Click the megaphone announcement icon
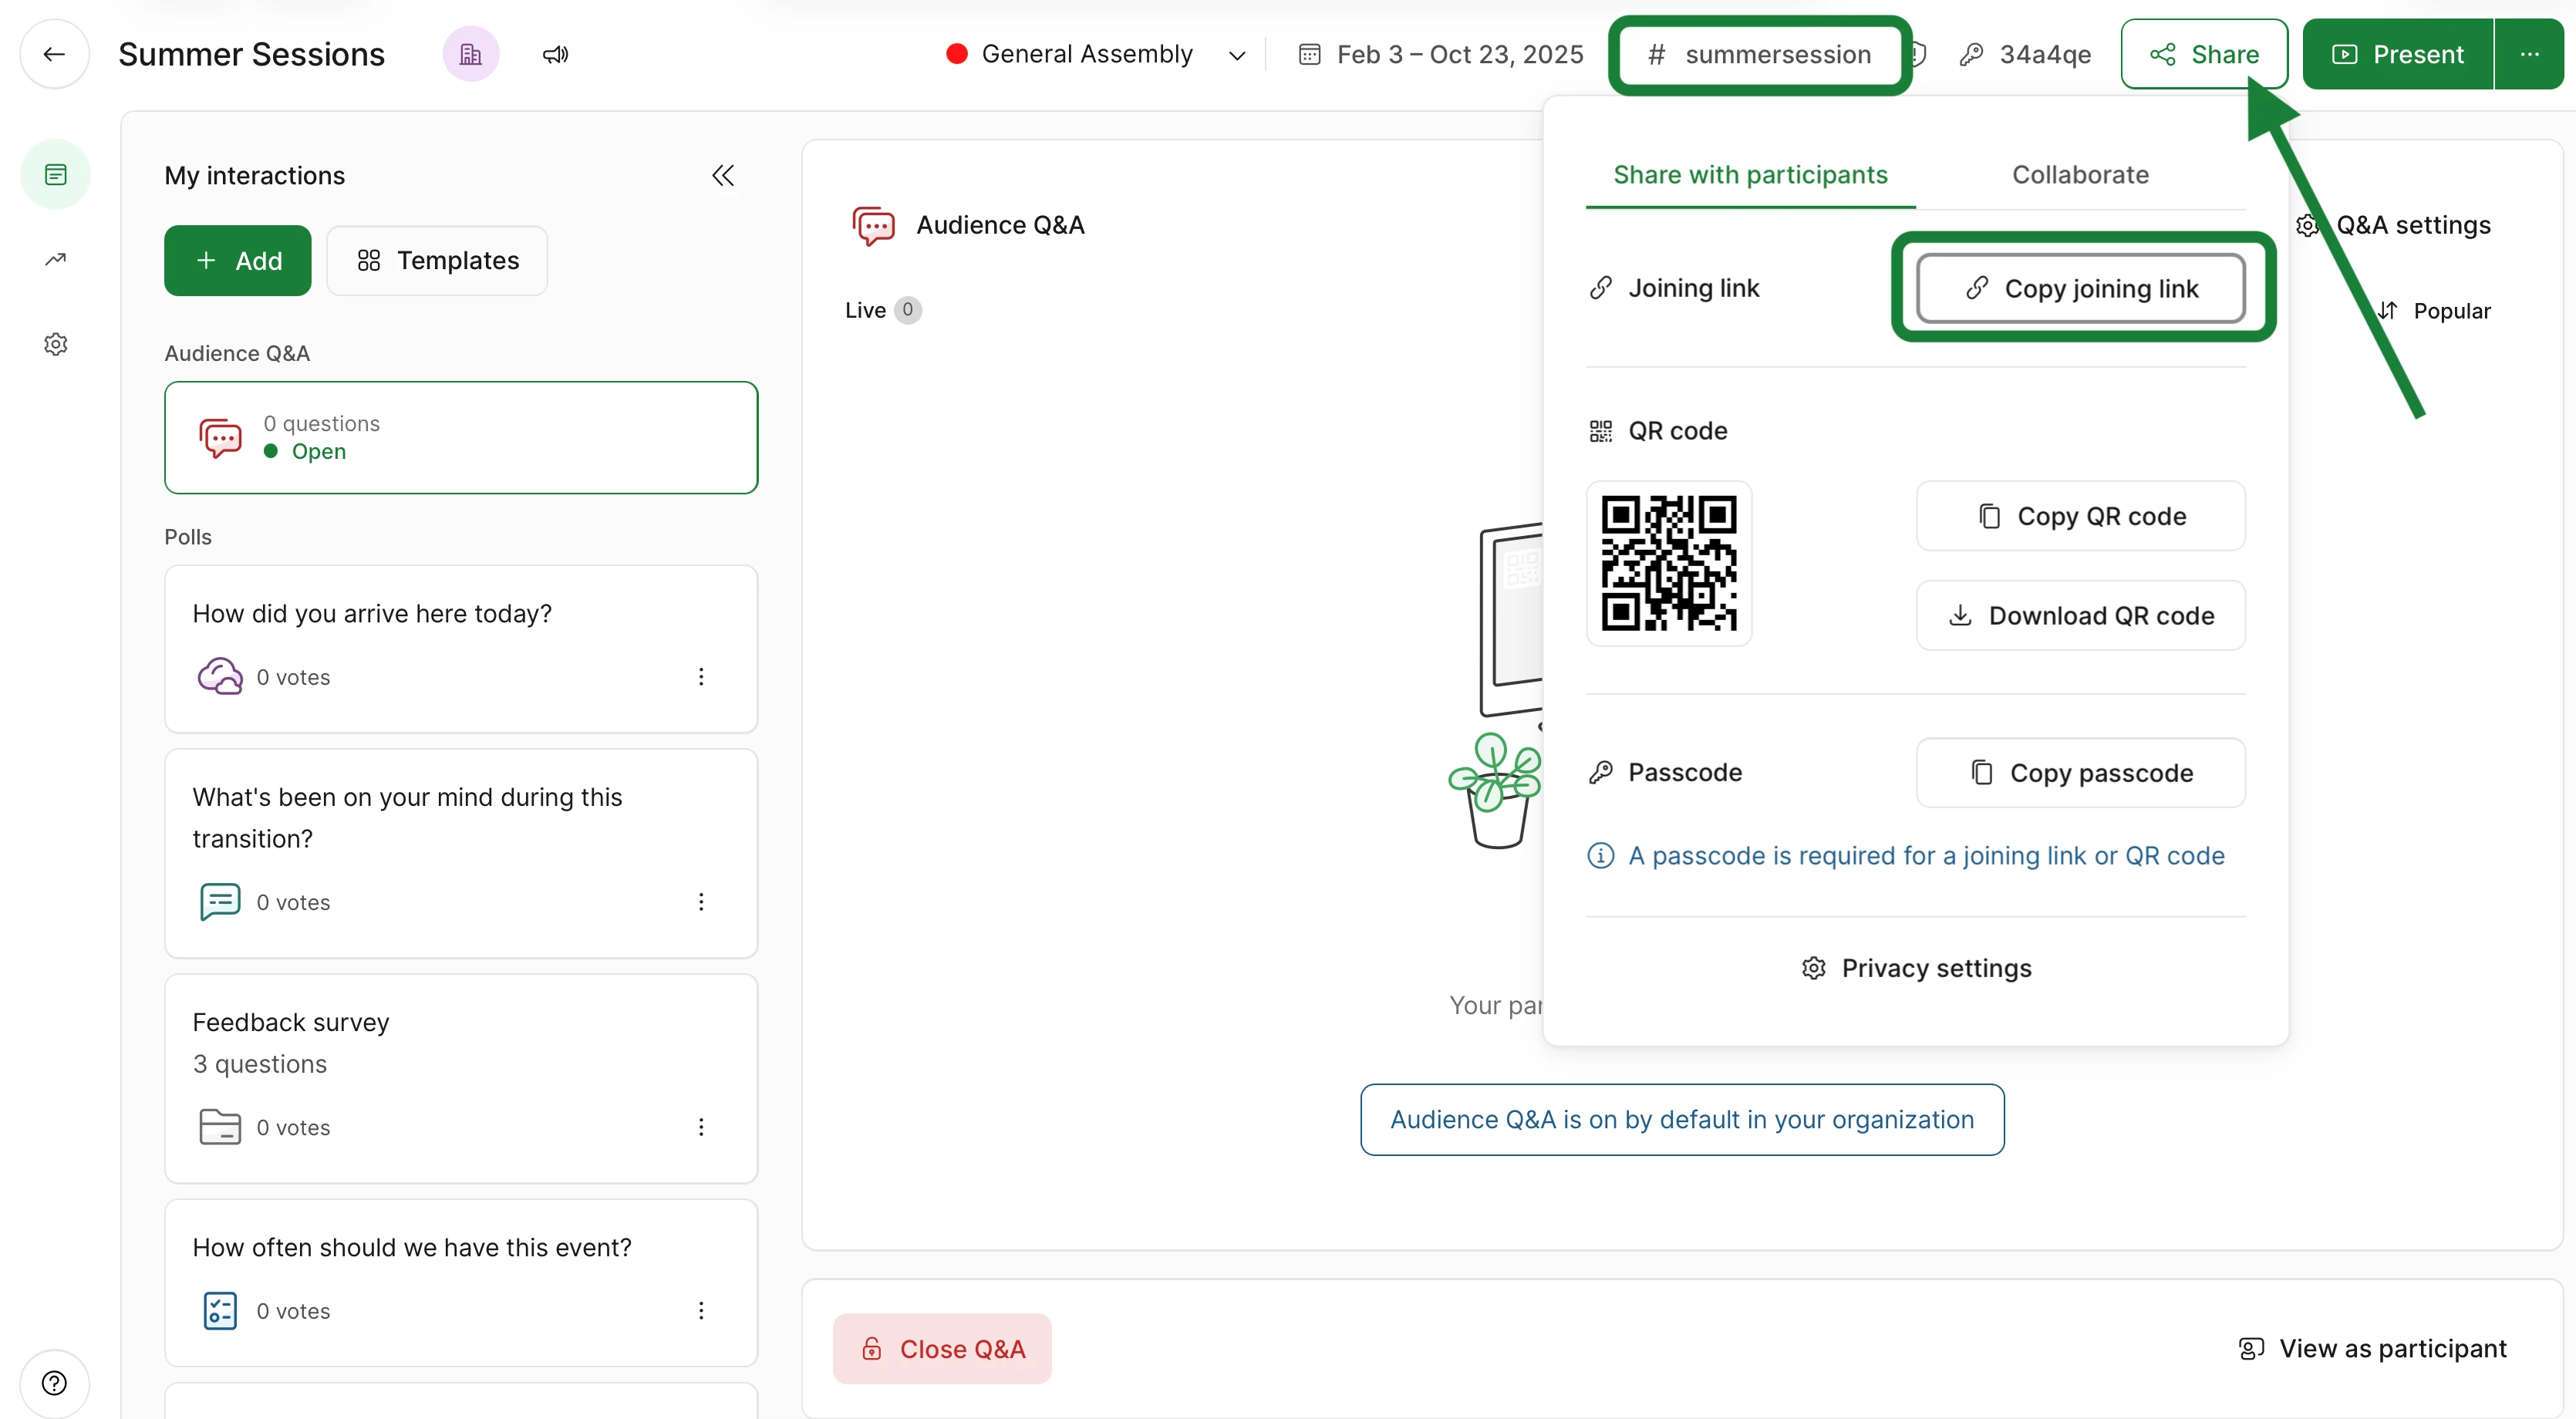This screenshot has width=2576, height=1419. pos(556,54)
